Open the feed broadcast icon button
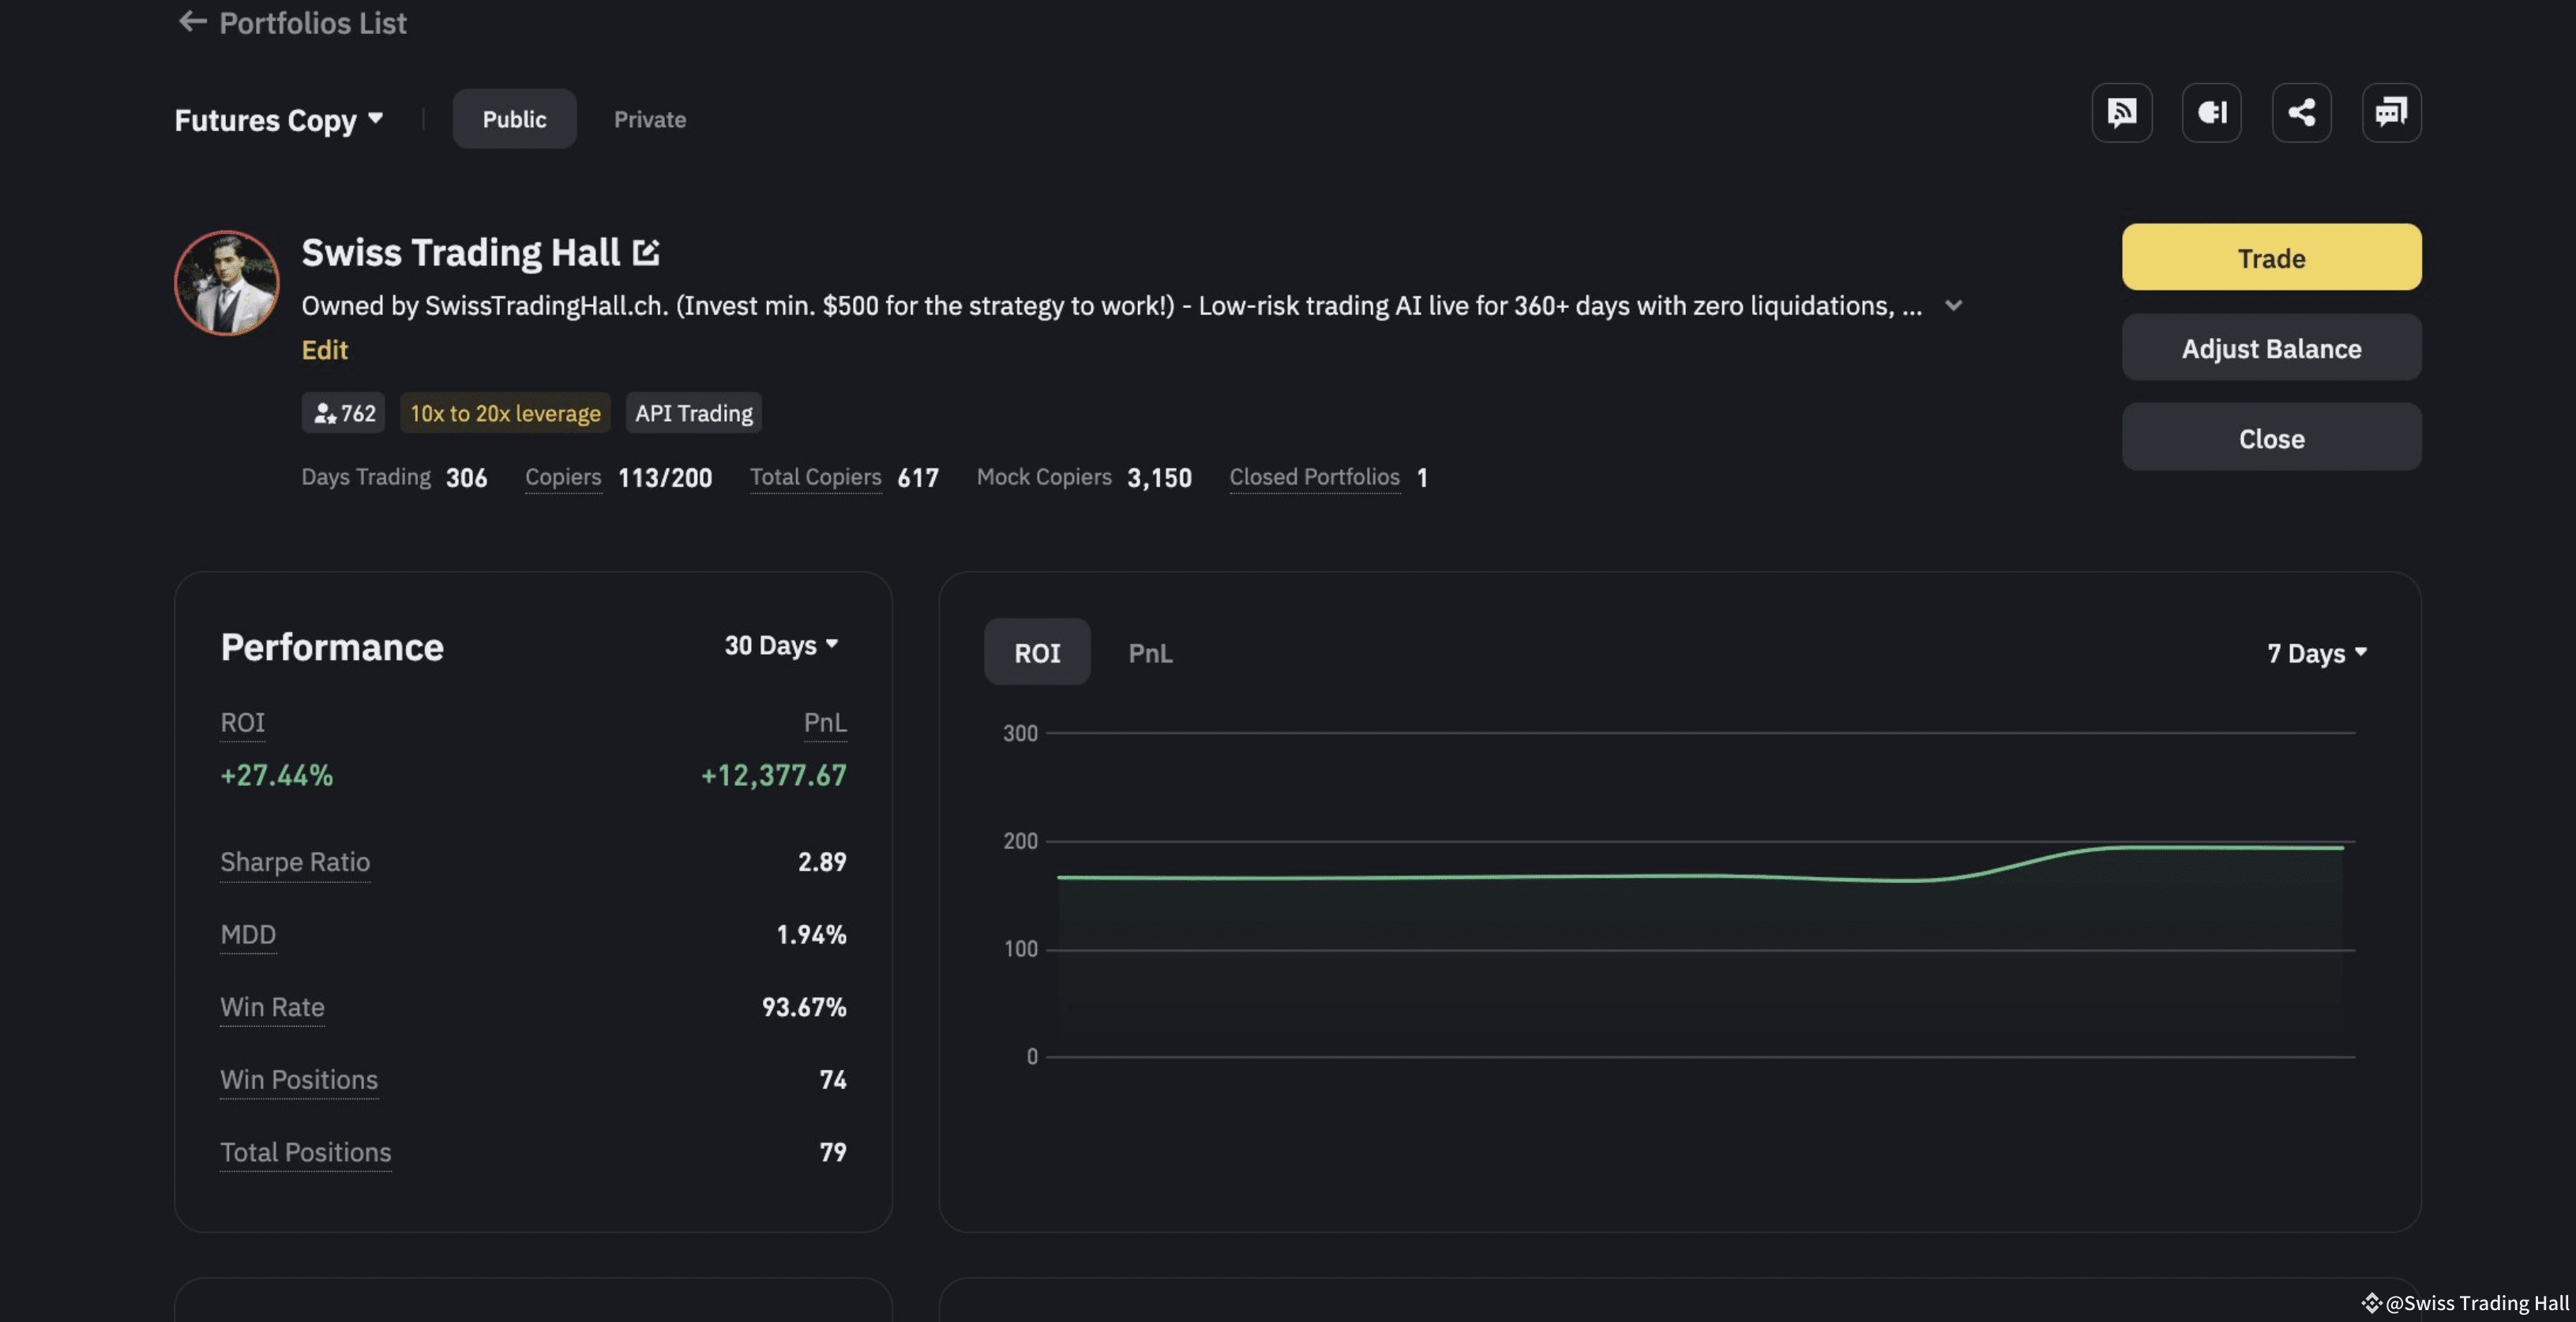 click(x=2121, y=112)
